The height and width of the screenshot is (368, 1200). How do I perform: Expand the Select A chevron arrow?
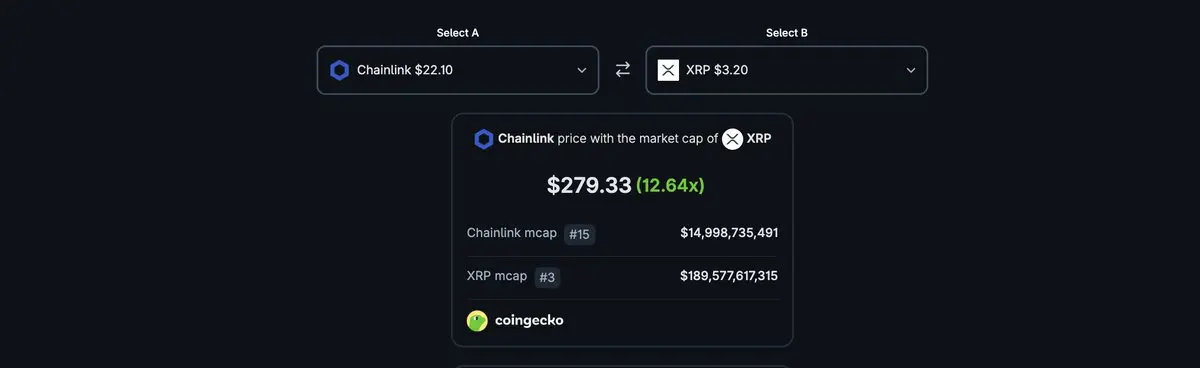[582, 70]
